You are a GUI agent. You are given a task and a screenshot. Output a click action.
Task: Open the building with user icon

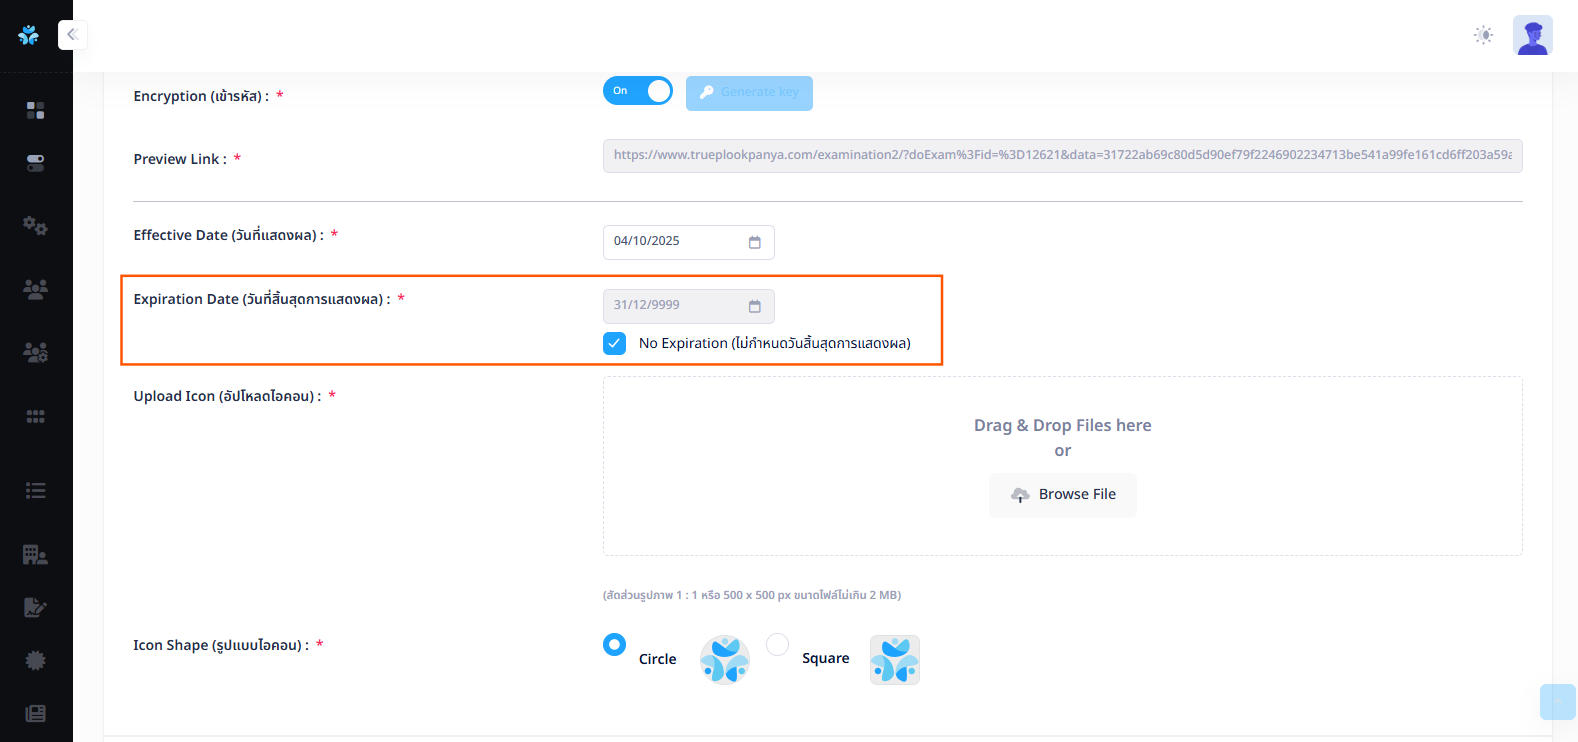tap(35, 554)
